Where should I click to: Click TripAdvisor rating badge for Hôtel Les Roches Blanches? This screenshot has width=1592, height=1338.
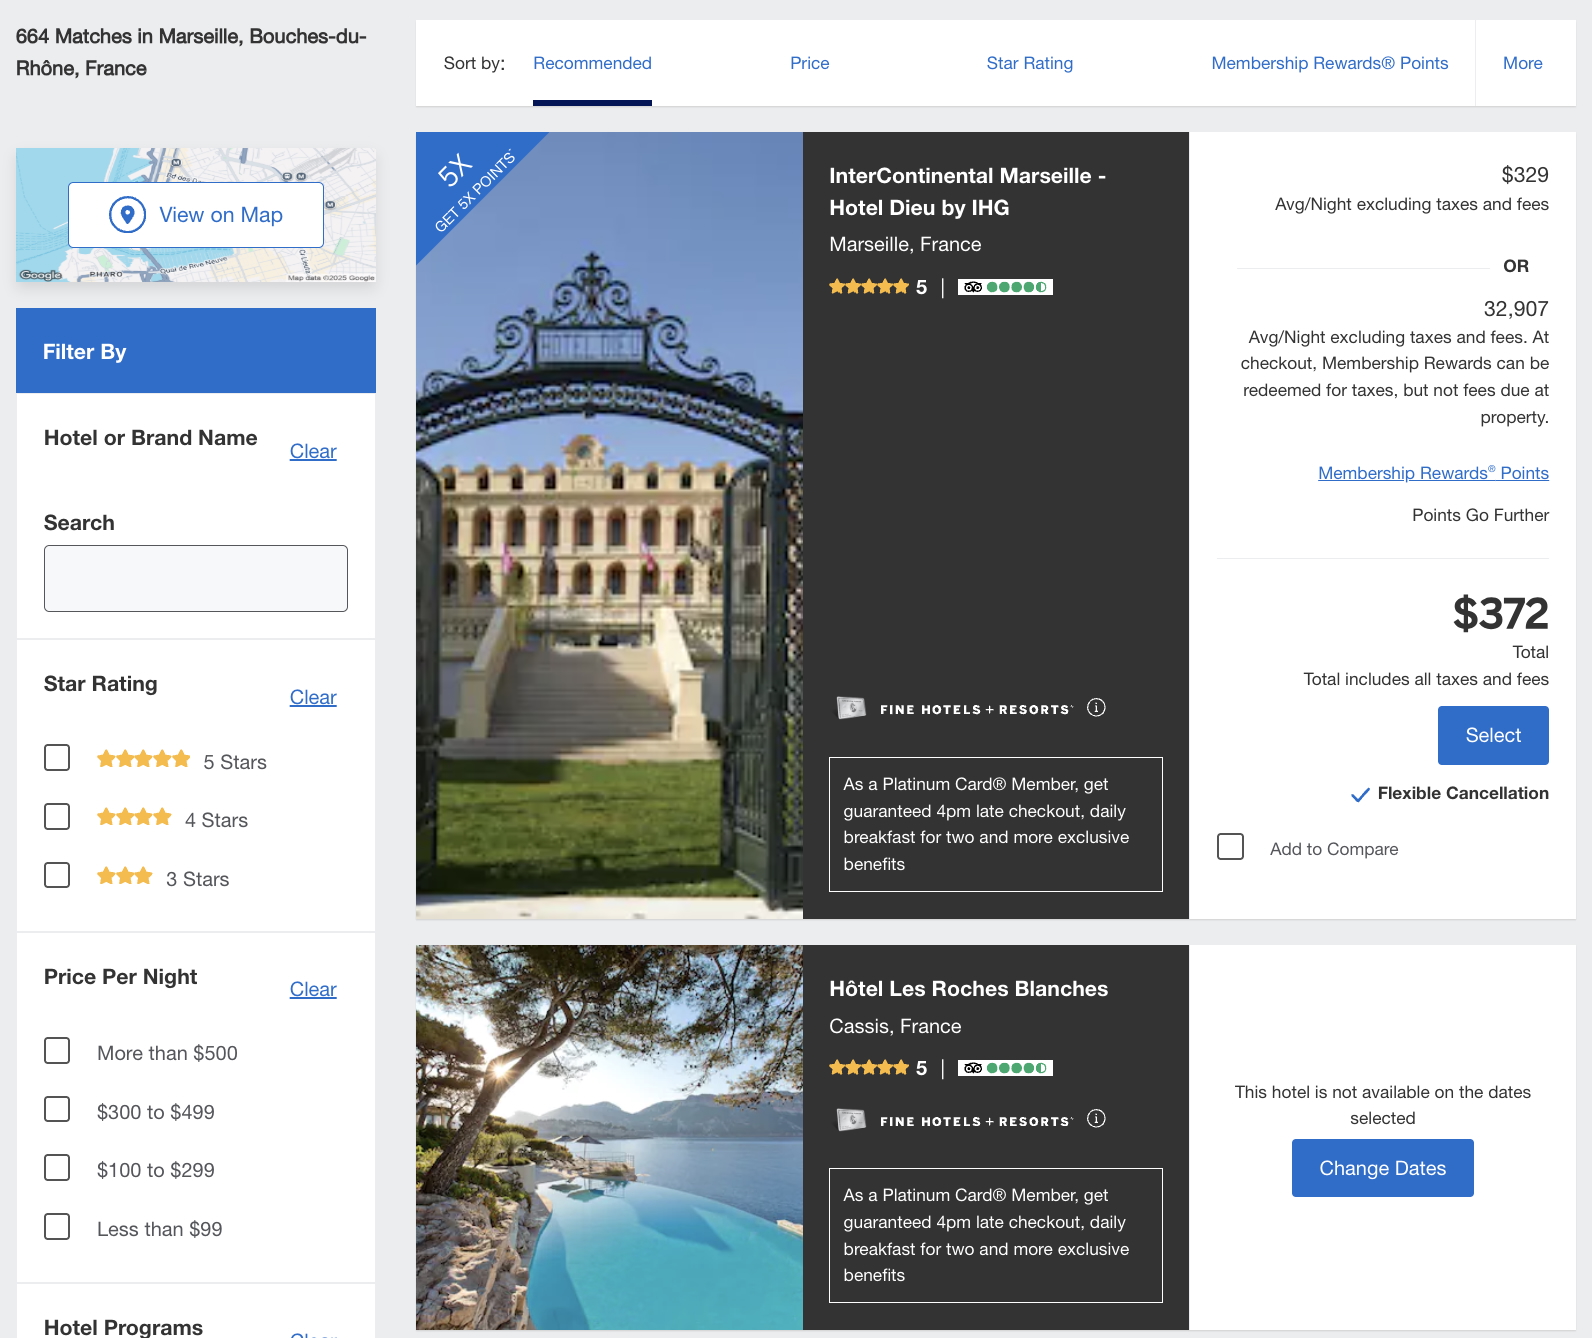(x=1005, y=1068)
